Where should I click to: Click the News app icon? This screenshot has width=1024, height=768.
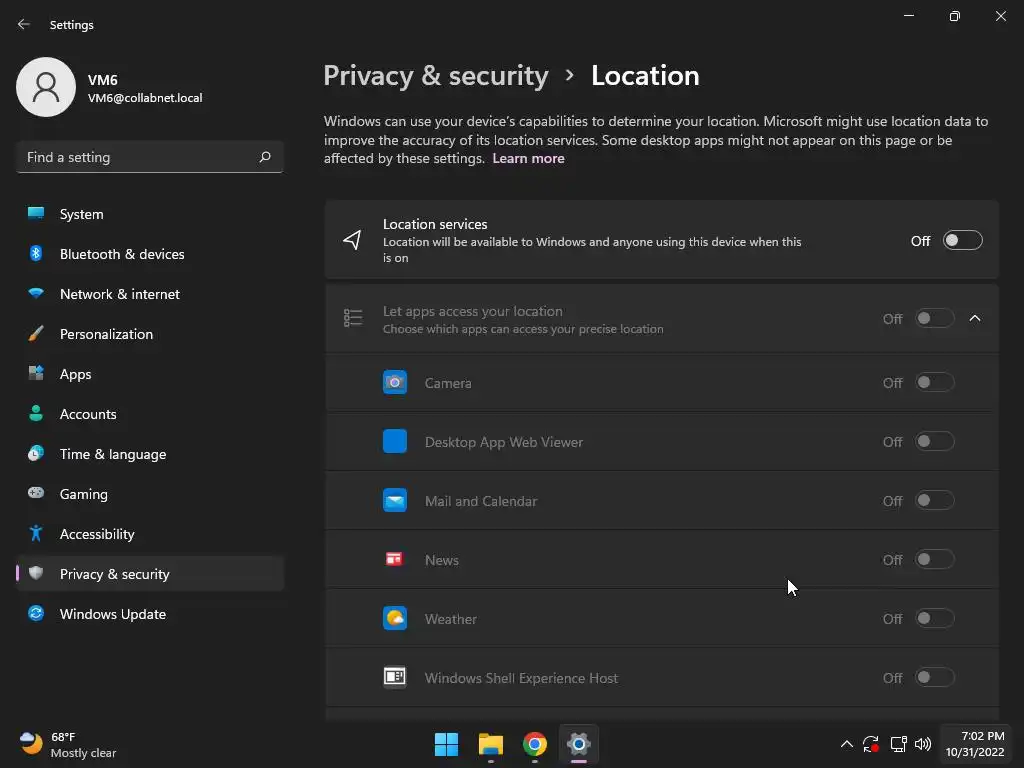tap(394, 559)
